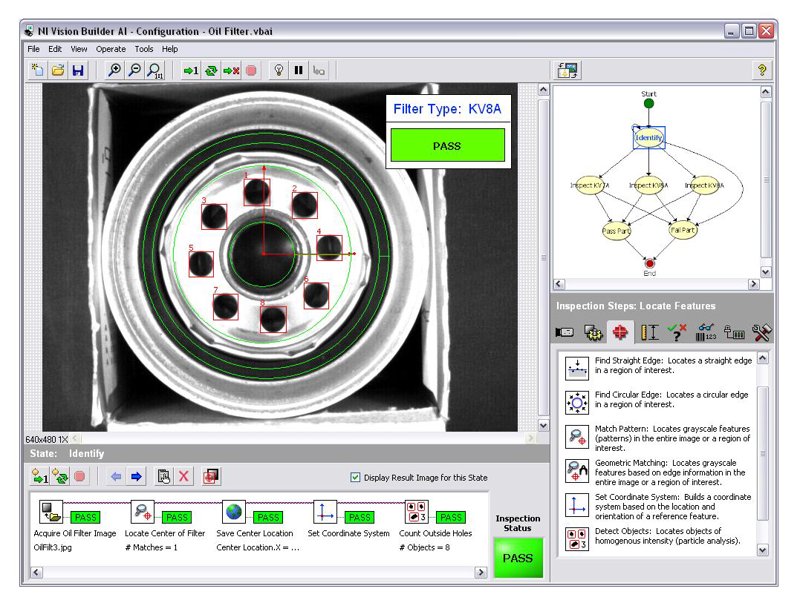
Task: Open the Locate Features crosshair tab icon
Action: (620, 333)
